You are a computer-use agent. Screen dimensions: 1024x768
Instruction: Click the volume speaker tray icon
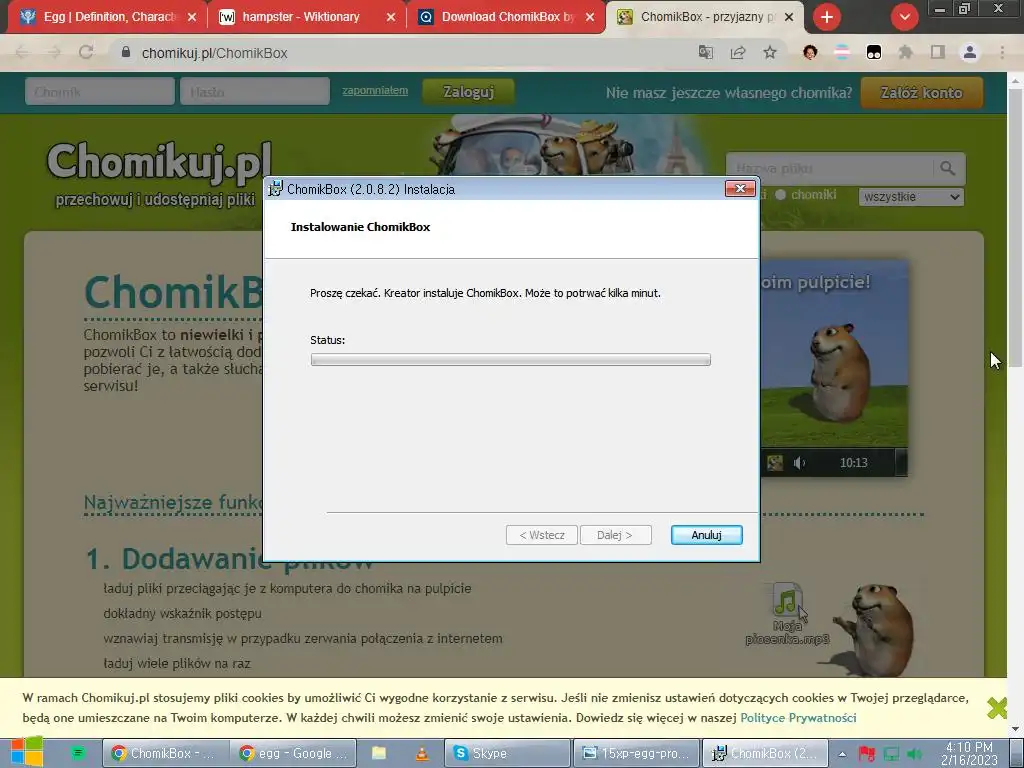pos(915,754)
